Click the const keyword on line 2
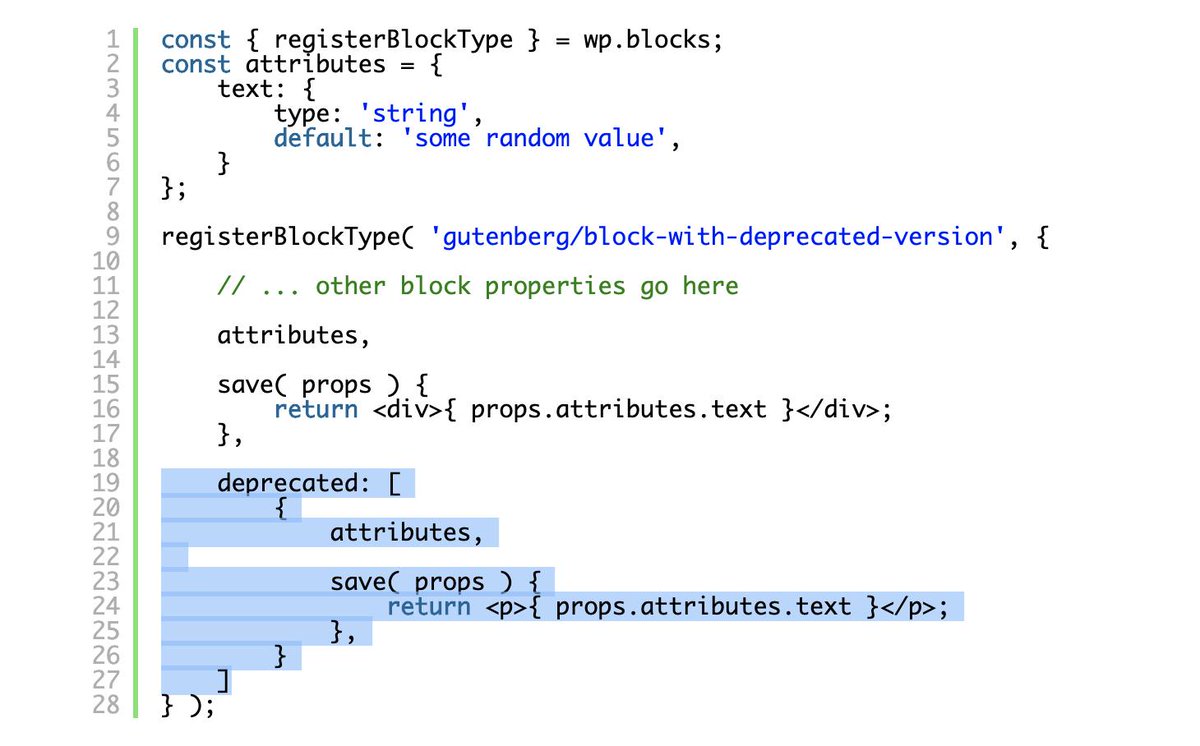This screenshot has height=746, width=1200. click(x=195, y=64)
